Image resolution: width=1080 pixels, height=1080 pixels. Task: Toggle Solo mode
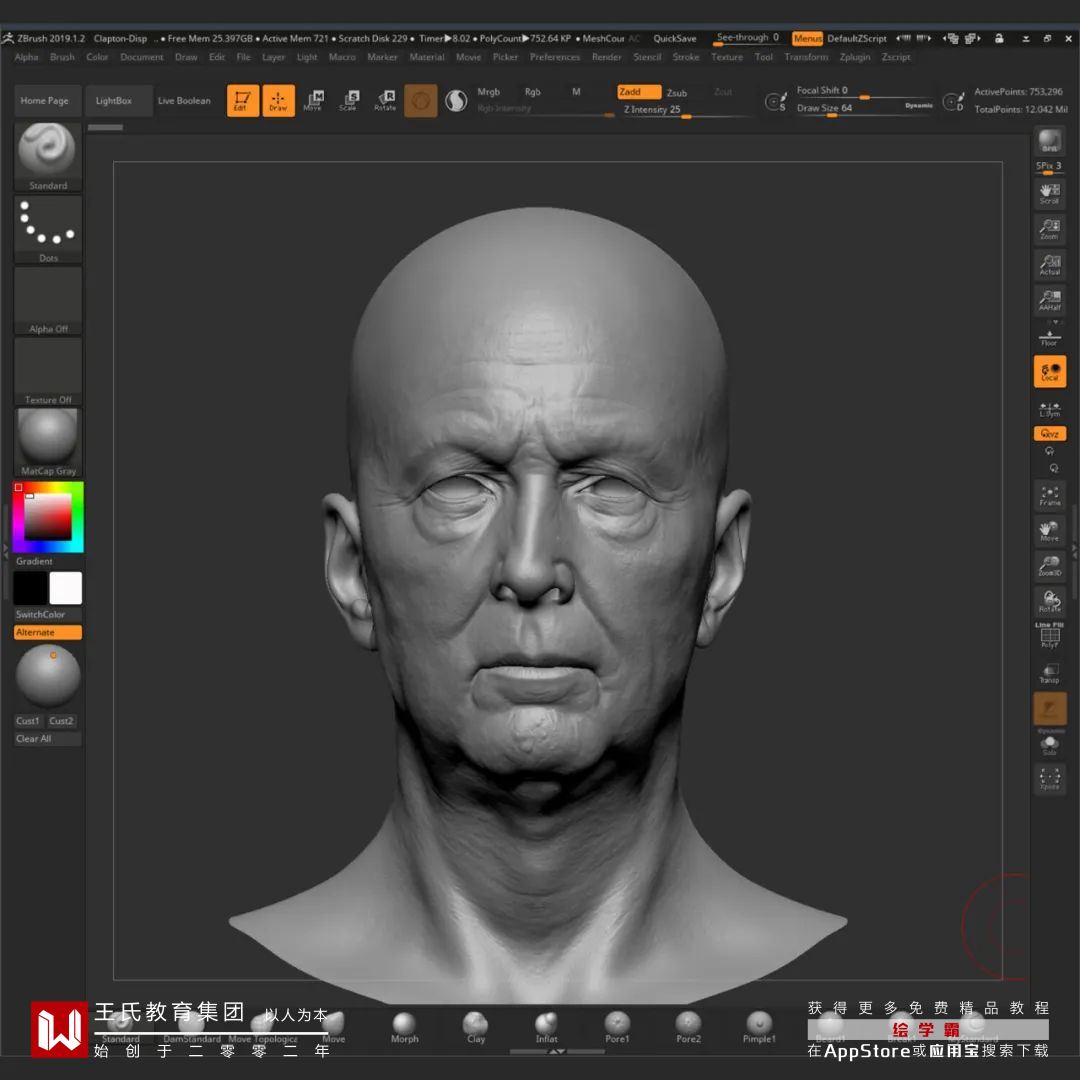[x=1050, y=746]
